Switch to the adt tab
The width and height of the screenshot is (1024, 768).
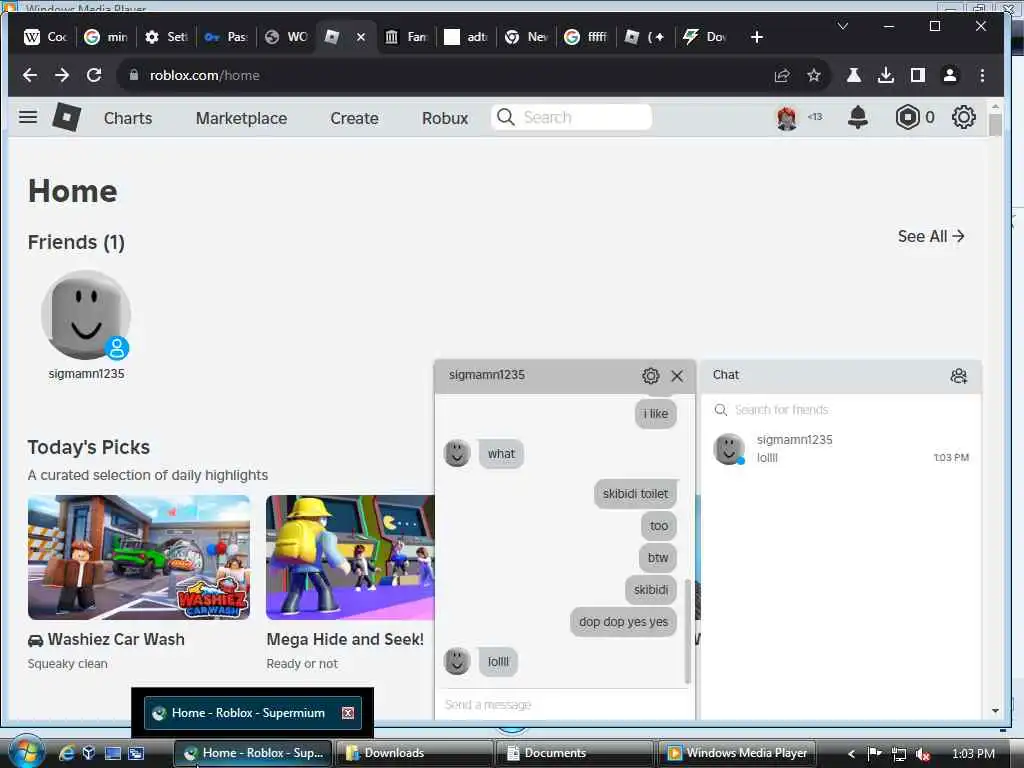(x=466, y=37)
